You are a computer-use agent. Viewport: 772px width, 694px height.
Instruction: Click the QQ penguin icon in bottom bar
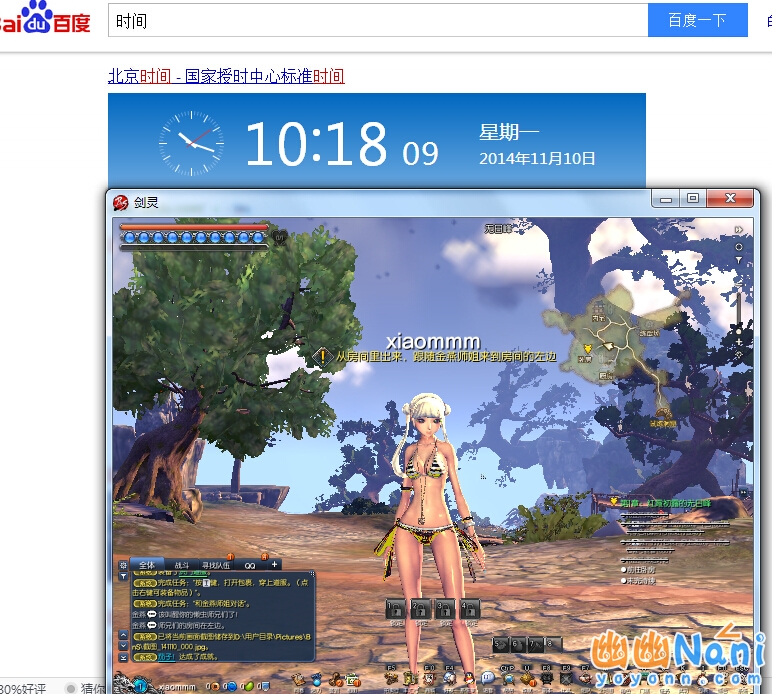(x=469, y=679)
